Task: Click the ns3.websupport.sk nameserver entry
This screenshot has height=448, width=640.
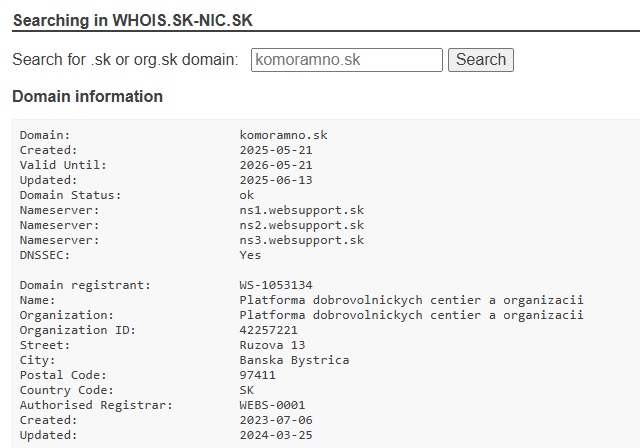Action: coord(302,240)
